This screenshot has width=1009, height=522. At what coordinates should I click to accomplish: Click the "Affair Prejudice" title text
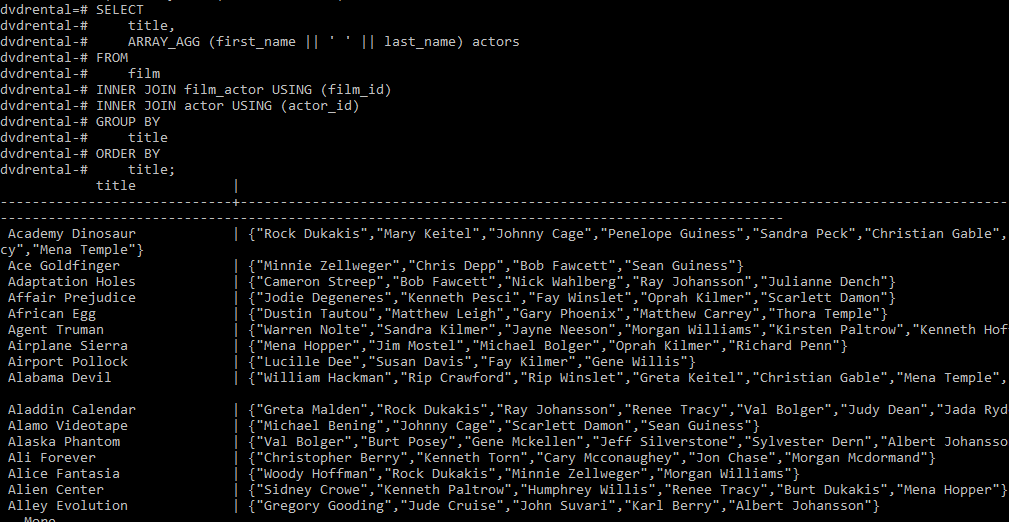click(x=71, y=298)
